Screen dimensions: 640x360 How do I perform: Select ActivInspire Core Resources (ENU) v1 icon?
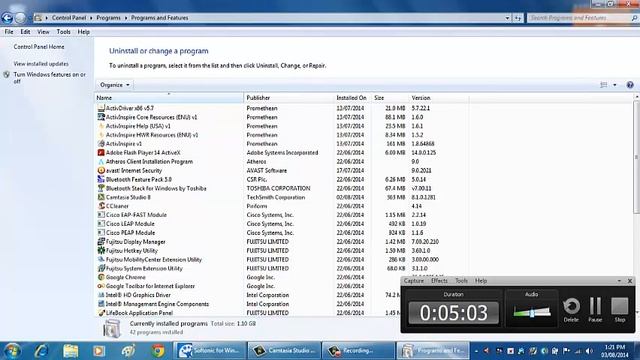pos(101,117)
